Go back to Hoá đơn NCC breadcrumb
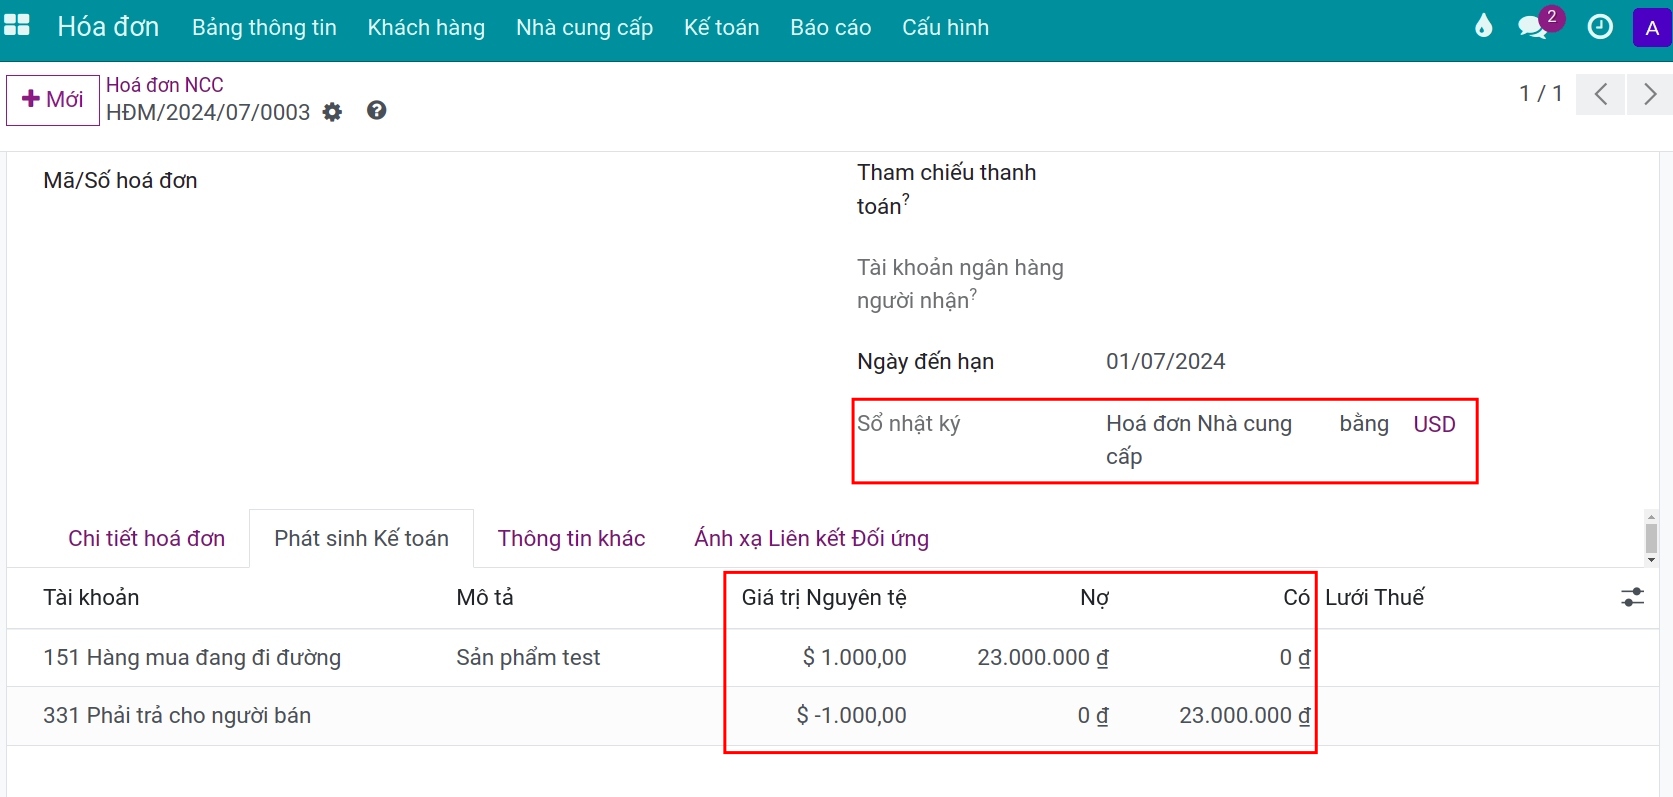Image resolution: width=1673 pixels, height=797 pixels. pos(165,85)
